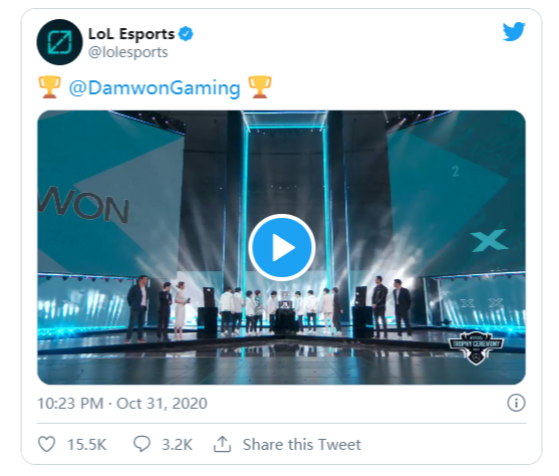Click the WON banner in video thumbnail
This screenshot has width=559, height=476.
84,206
